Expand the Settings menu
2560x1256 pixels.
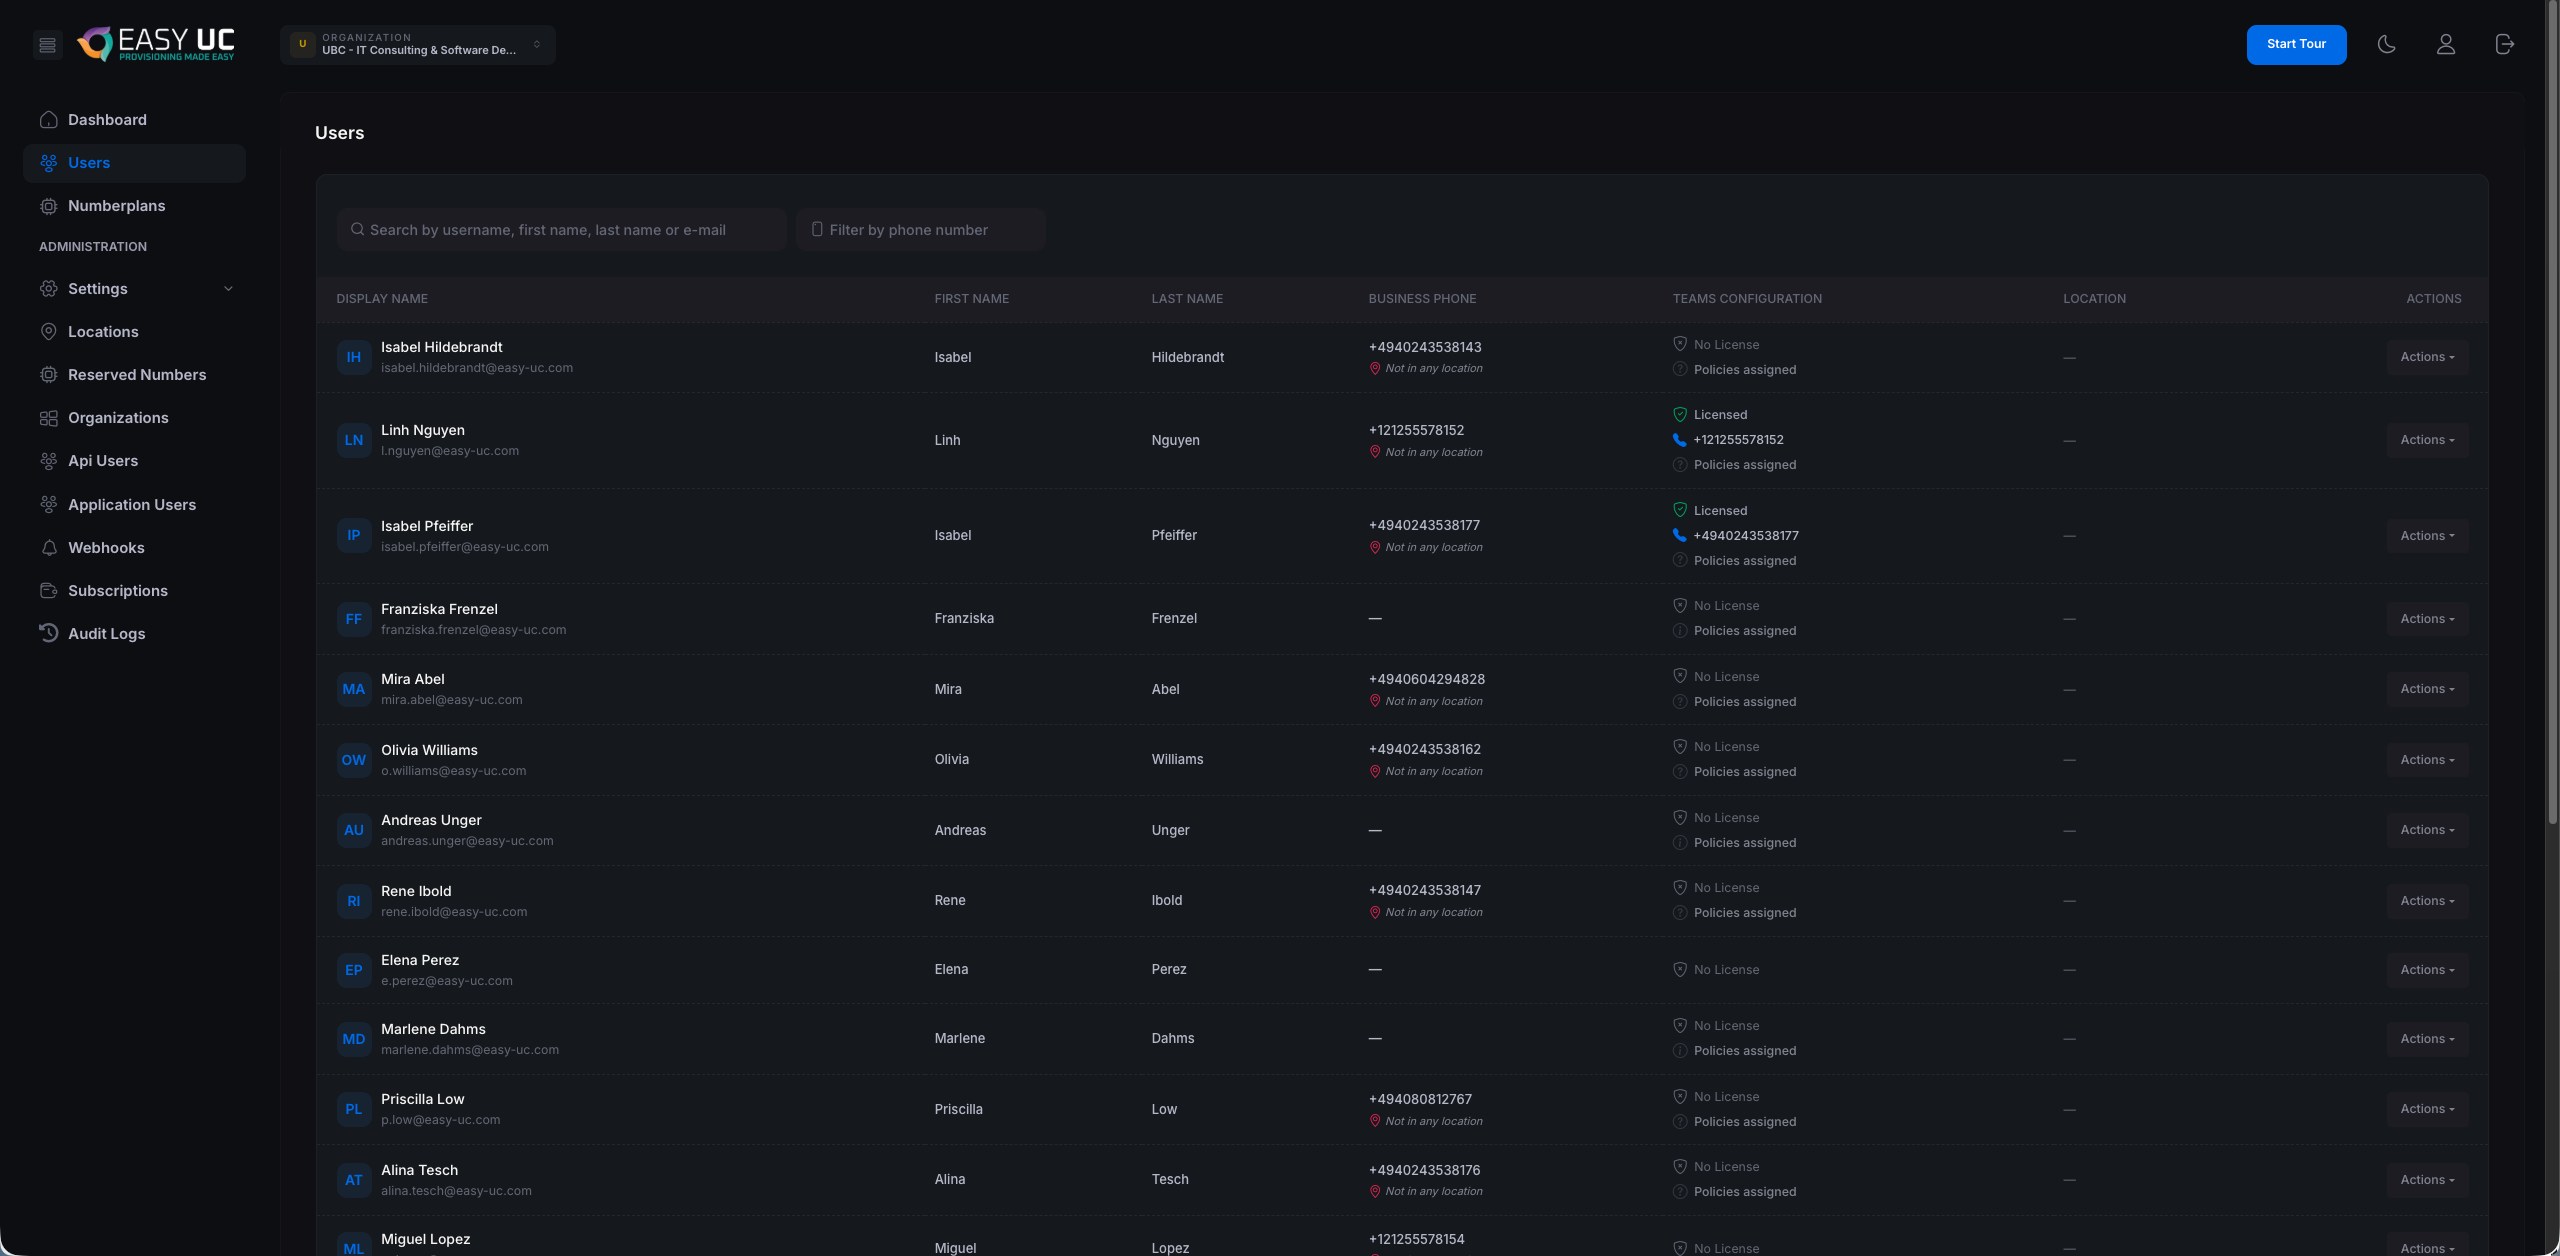tap(134, 289)
